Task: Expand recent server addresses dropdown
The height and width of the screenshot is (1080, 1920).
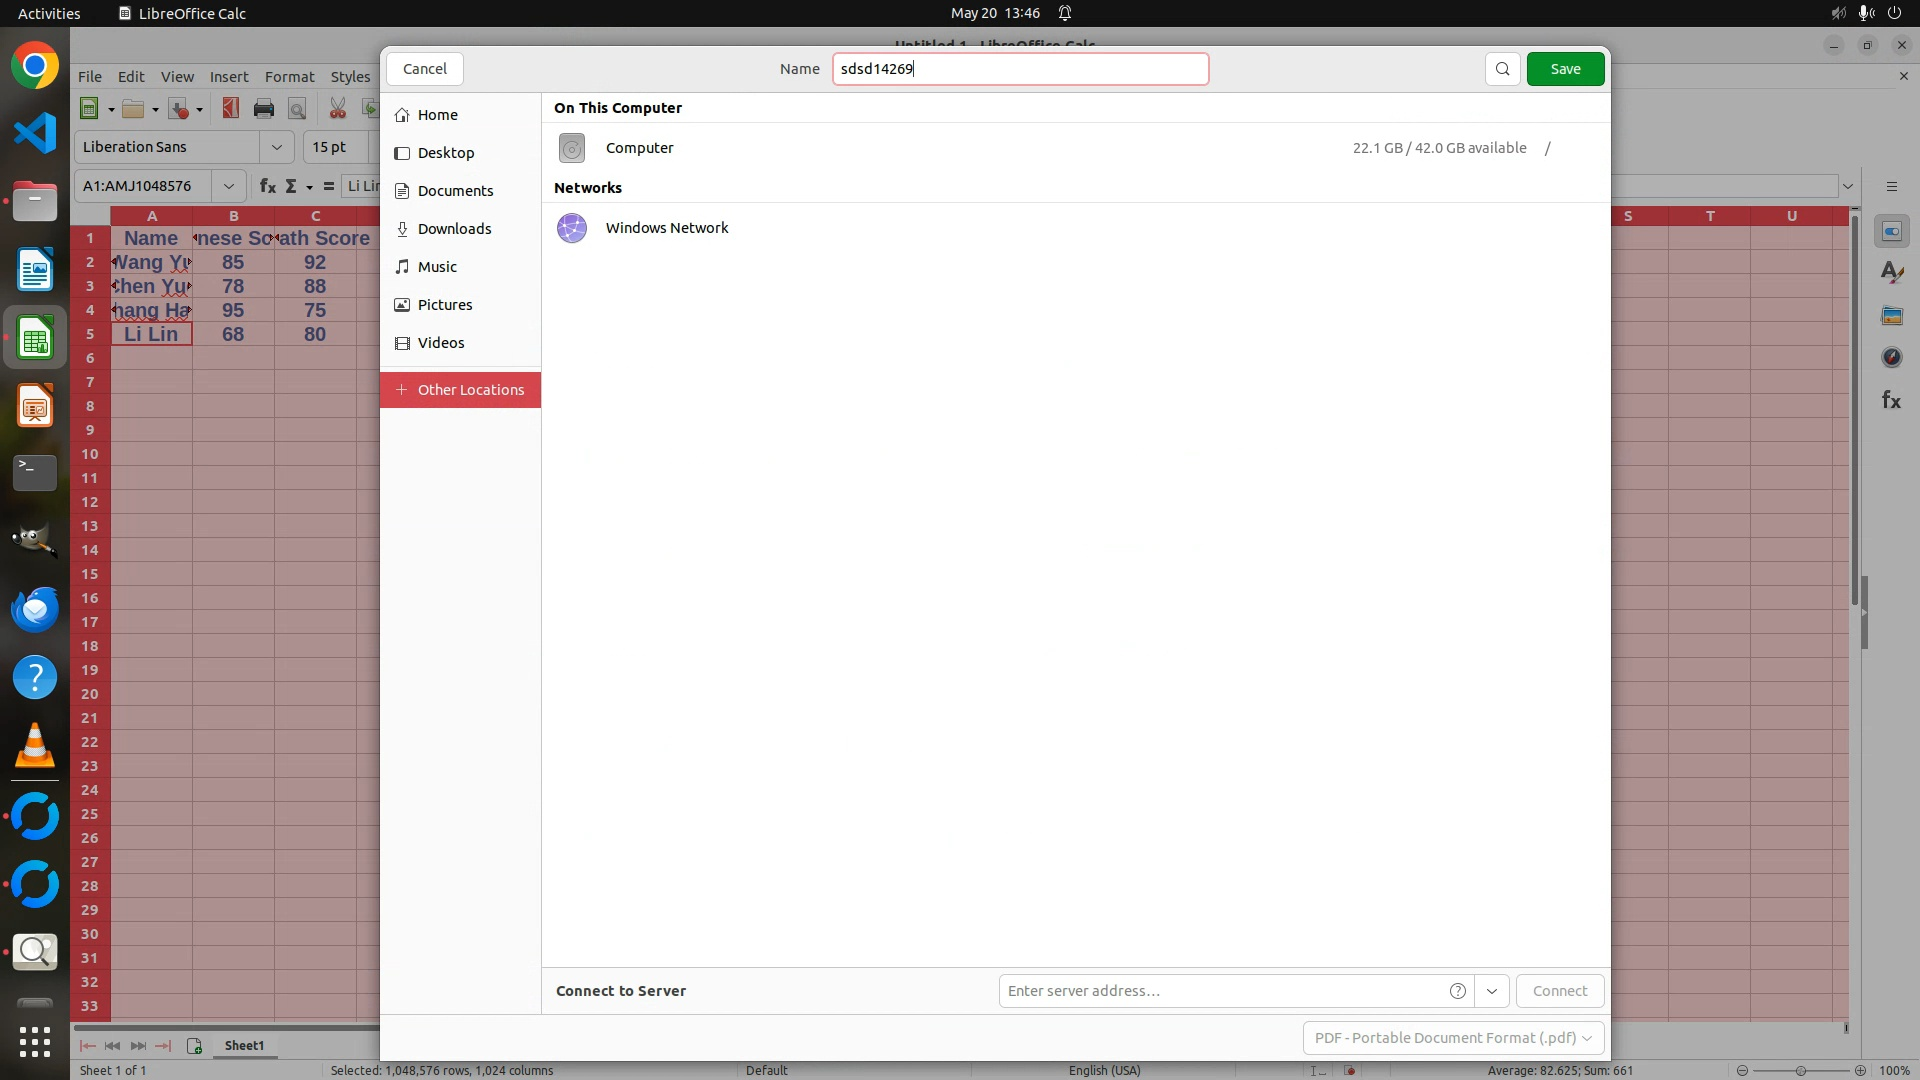Action: point(1492,991)
